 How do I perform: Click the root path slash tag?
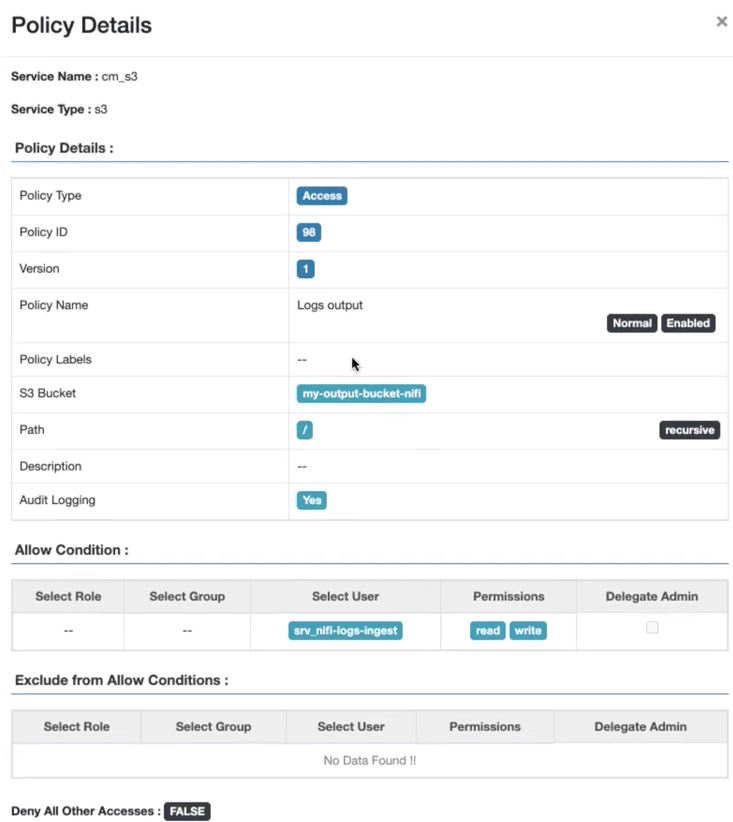tap(305, 430)
